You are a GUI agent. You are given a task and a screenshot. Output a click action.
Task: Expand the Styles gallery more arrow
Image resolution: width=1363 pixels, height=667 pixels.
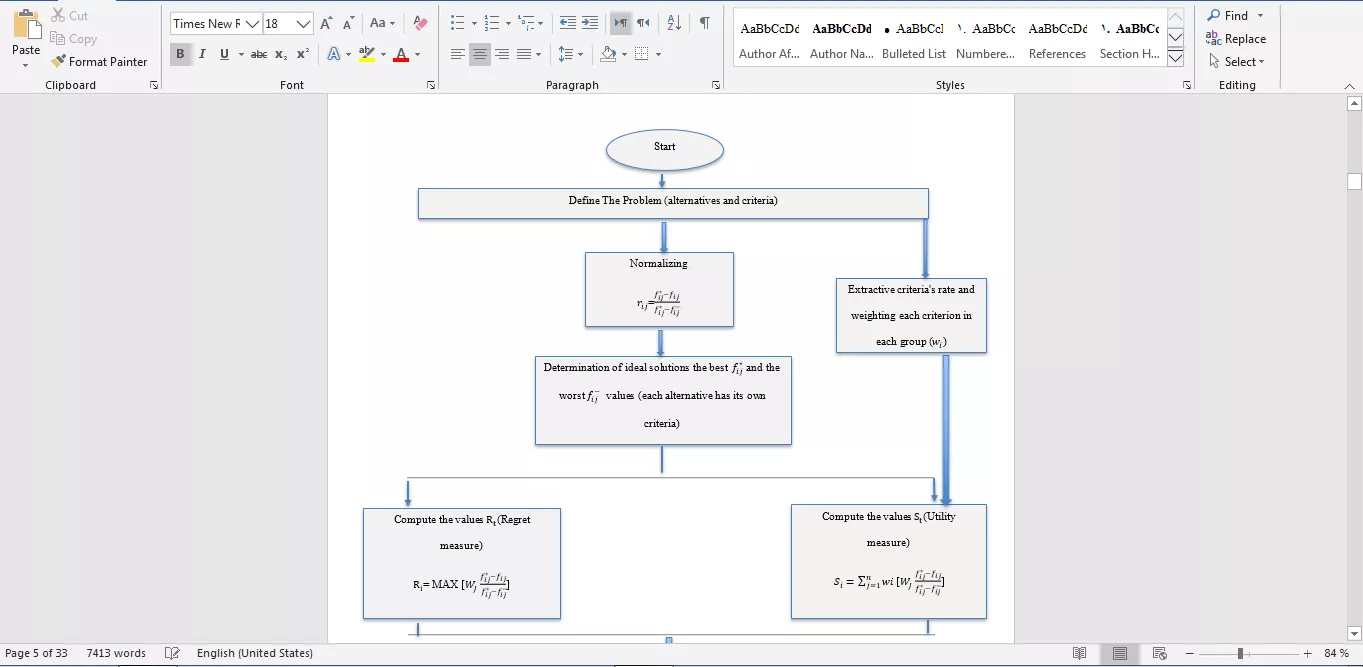pyautogui.click(x=1176, y=59)
